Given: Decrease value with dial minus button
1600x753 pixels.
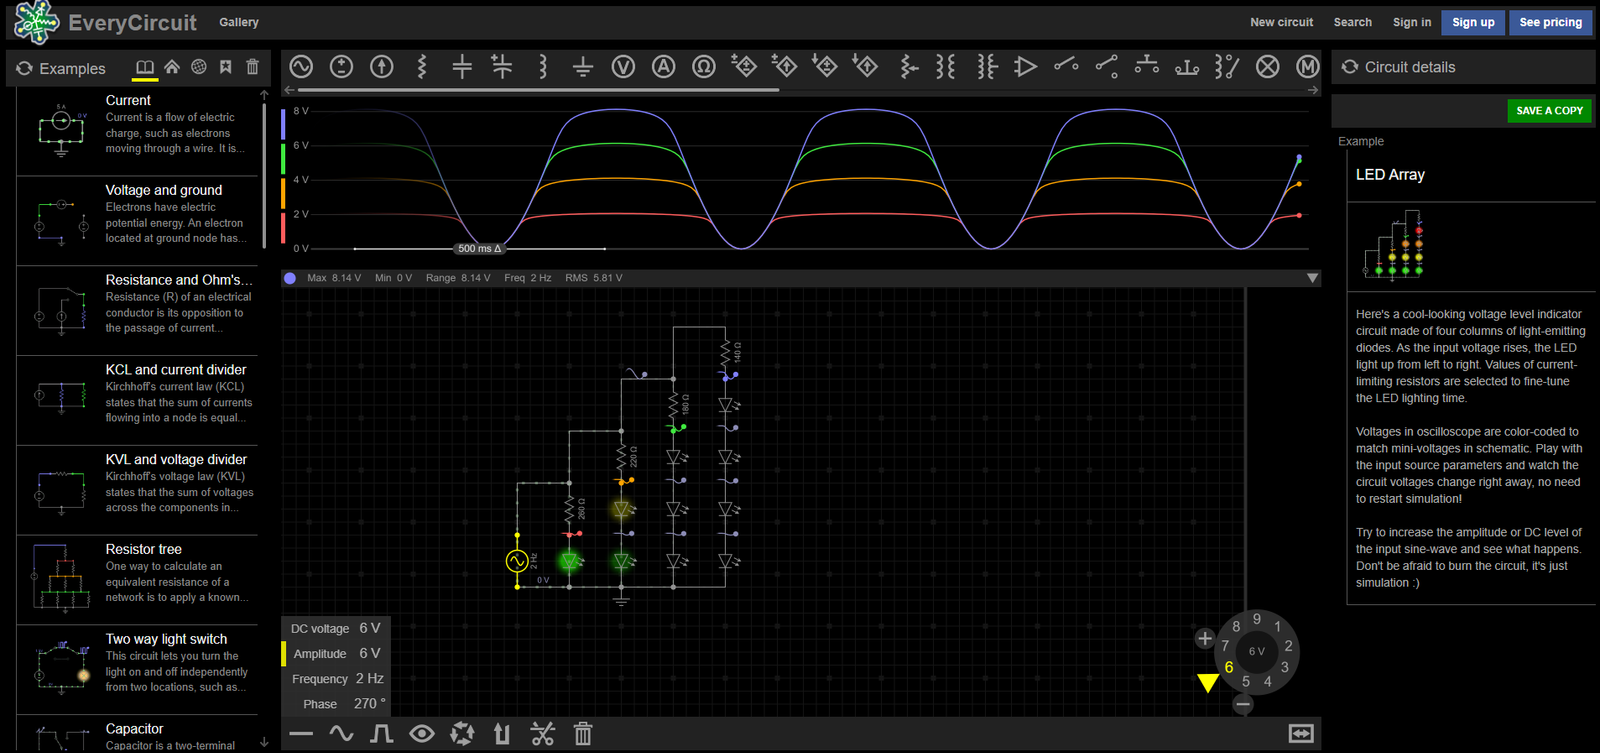Looking at the screenshot, I should [x=1243, y=704].
